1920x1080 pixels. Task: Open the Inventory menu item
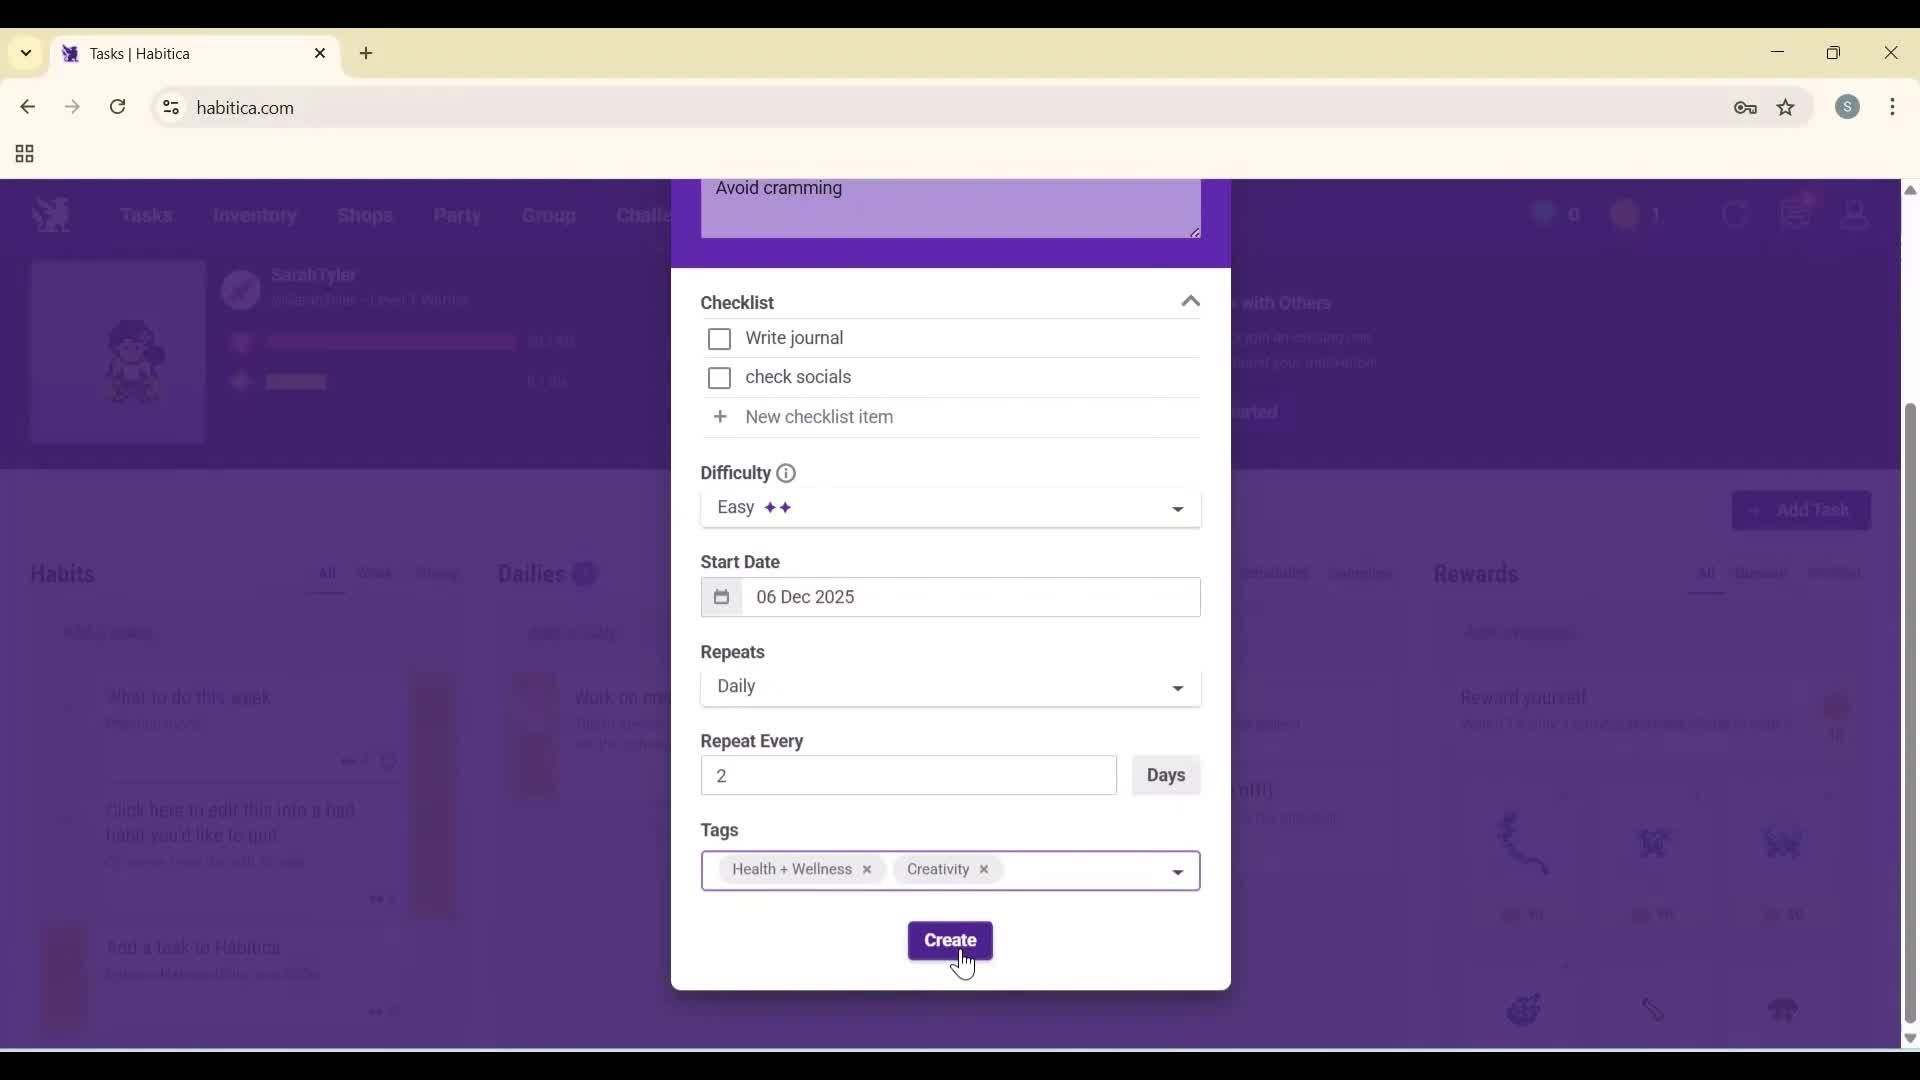(x=255, y=216)
